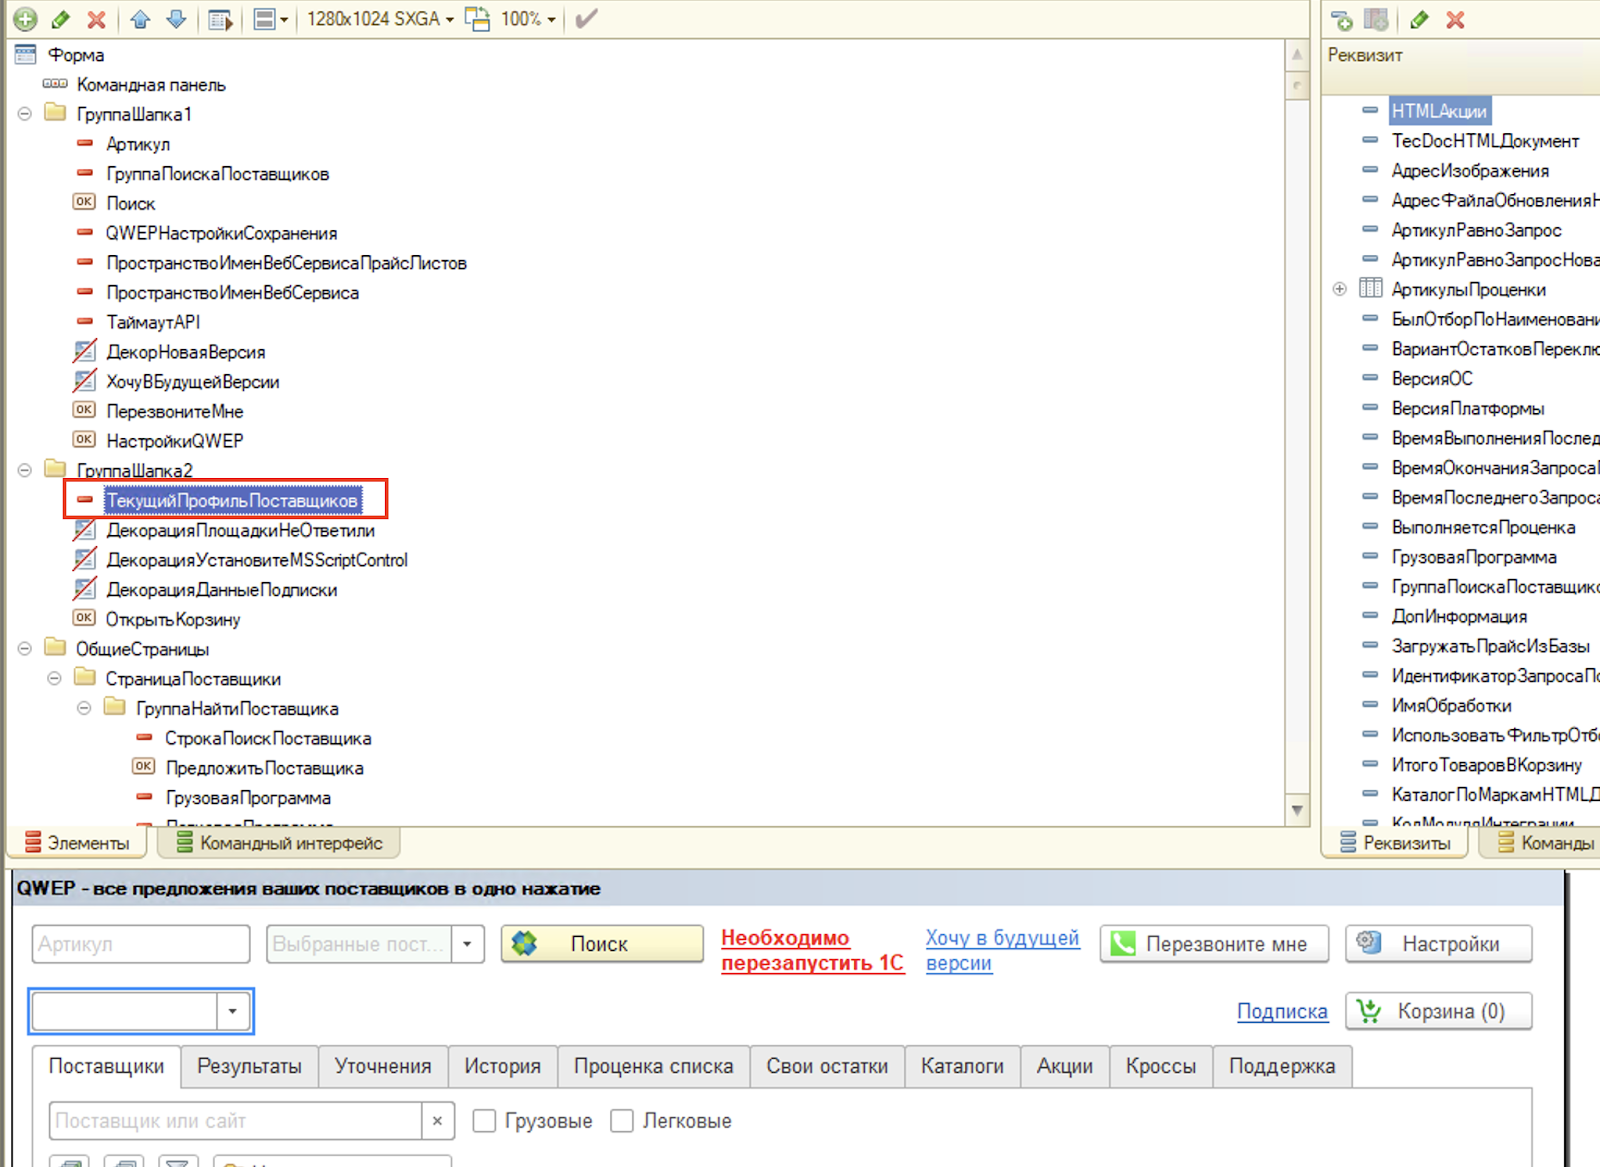This screenshot has height=1167, width=1600.
Task: Collapse the ГруппаШапка1 tree node
Action: click(x=25, y=114)
